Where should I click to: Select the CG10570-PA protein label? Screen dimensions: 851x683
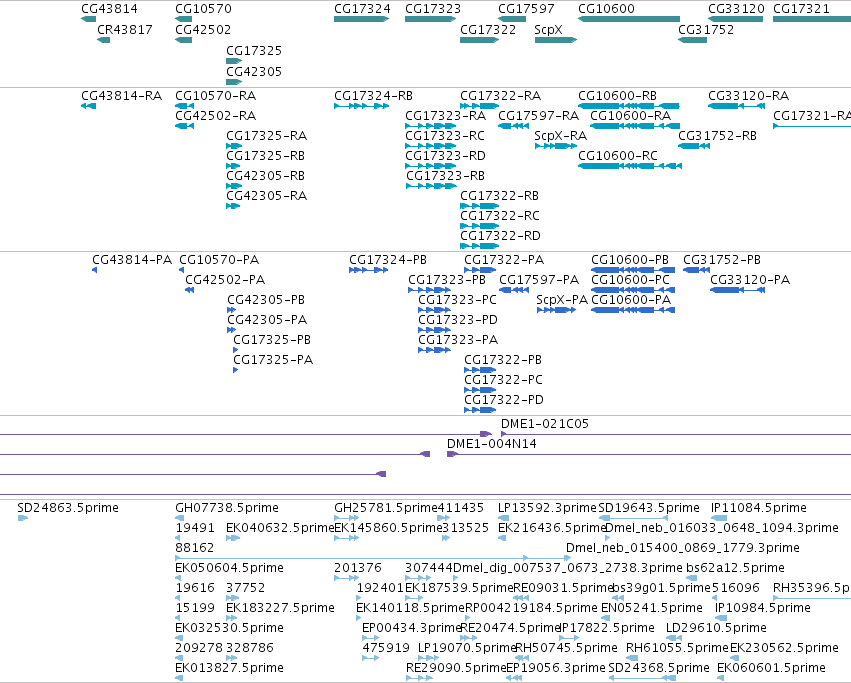[x=219, y=260]
